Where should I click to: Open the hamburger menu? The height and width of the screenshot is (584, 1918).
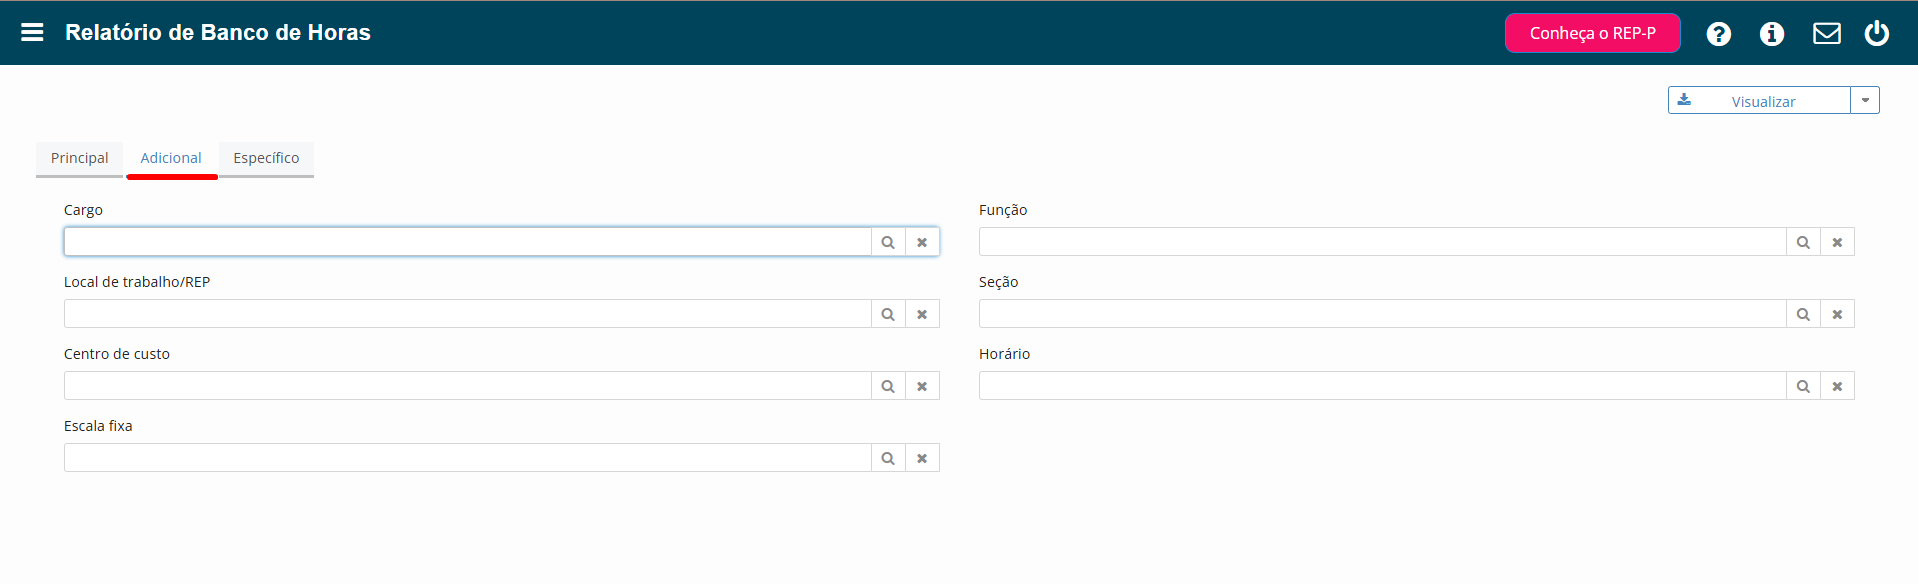32,33
